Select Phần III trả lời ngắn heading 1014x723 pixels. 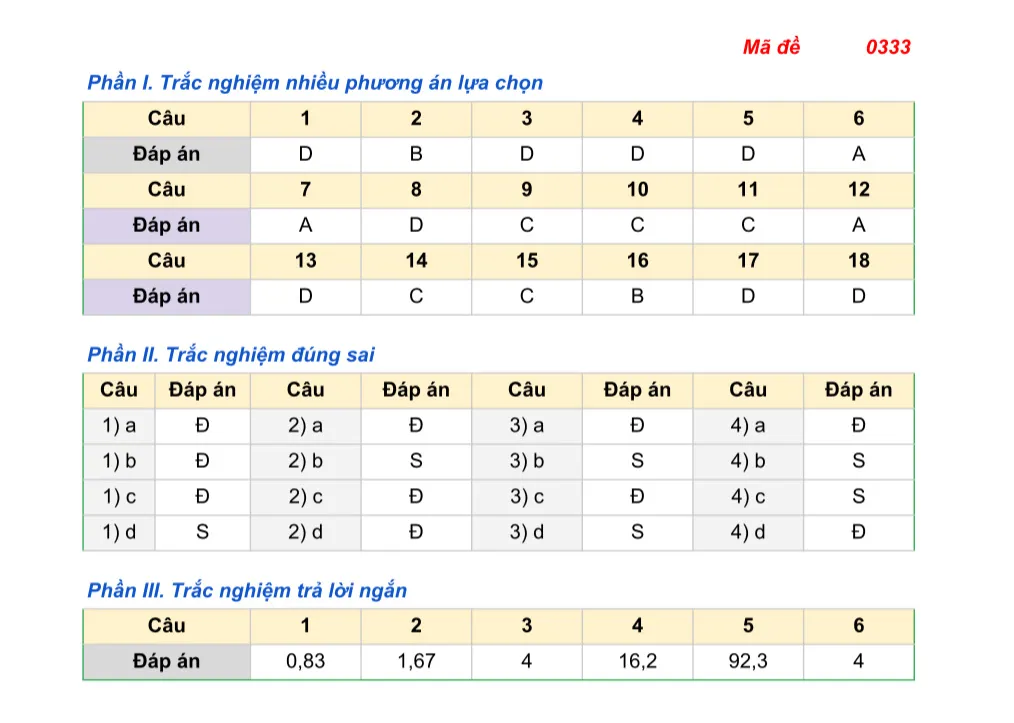(x=247, y=590)
